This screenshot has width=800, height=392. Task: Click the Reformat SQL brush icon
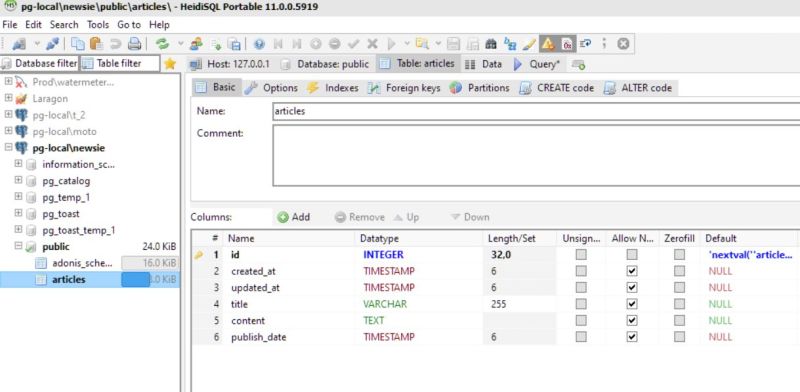529,44
